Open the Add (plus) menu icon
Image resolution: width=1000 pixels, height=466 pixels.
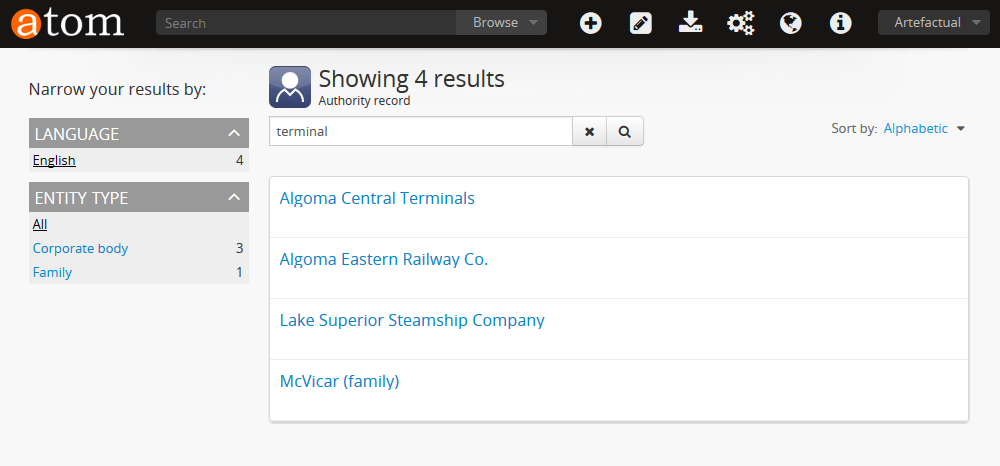[x=591, y=23]
